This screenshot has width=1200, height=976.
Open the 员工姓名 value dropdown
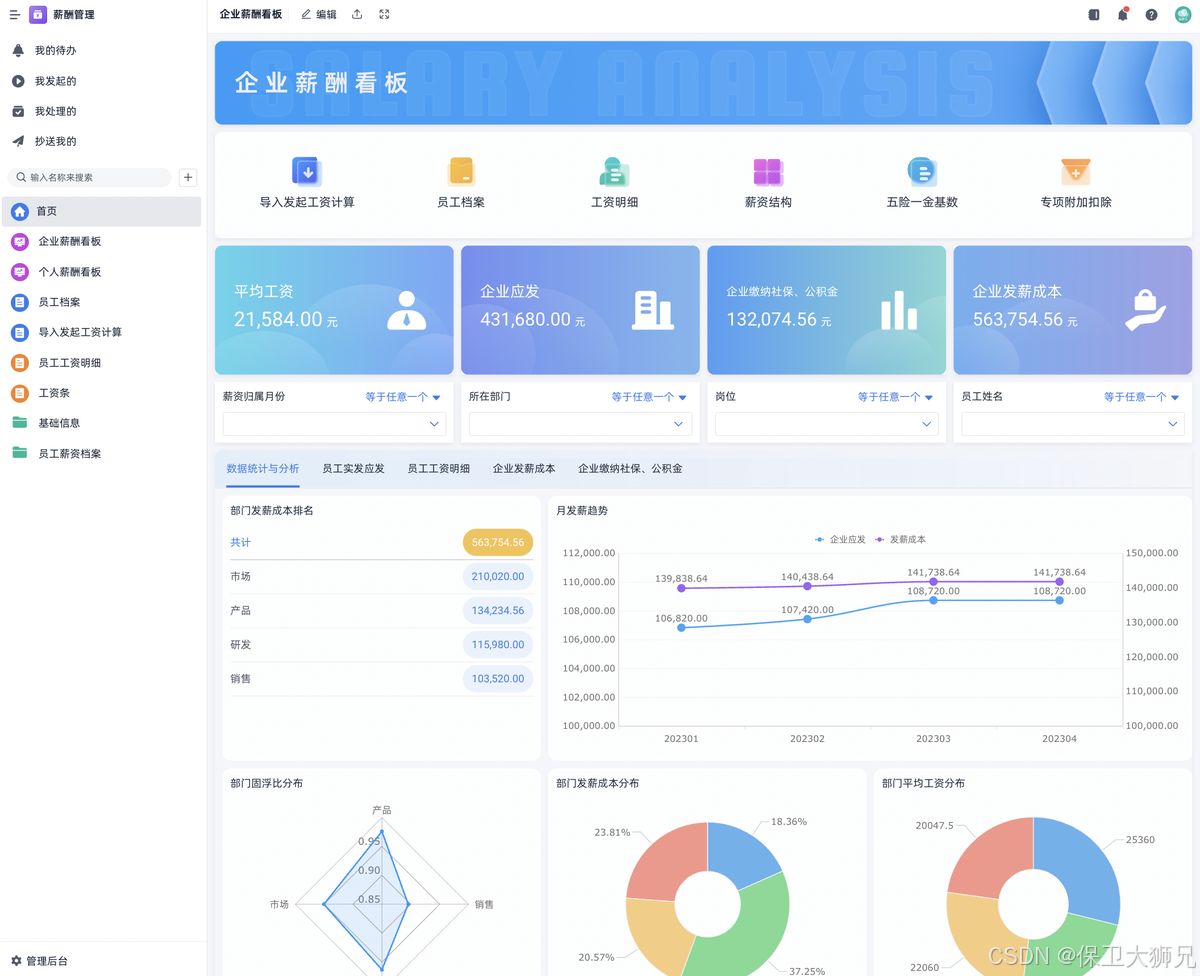[1073, 424]
